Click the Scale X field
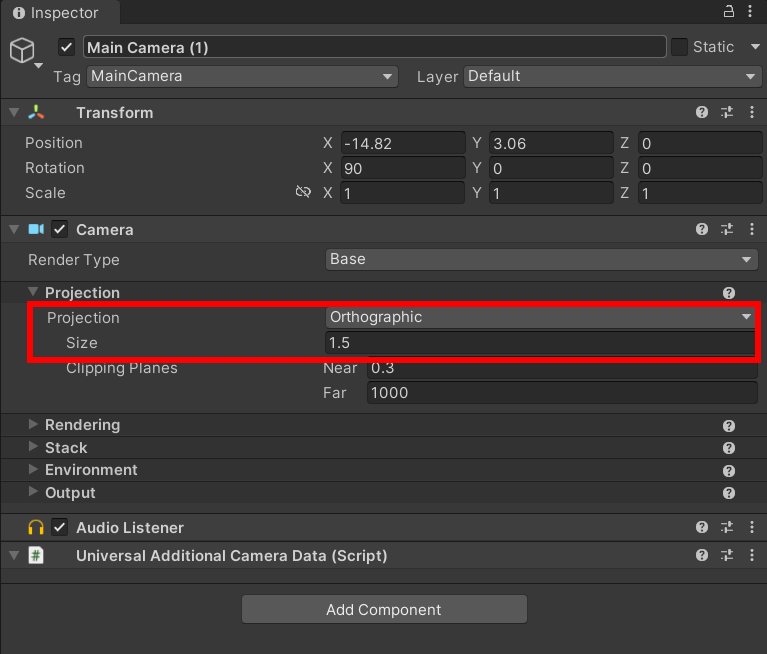Screen dimensions: 767x654 coord(403,193)
